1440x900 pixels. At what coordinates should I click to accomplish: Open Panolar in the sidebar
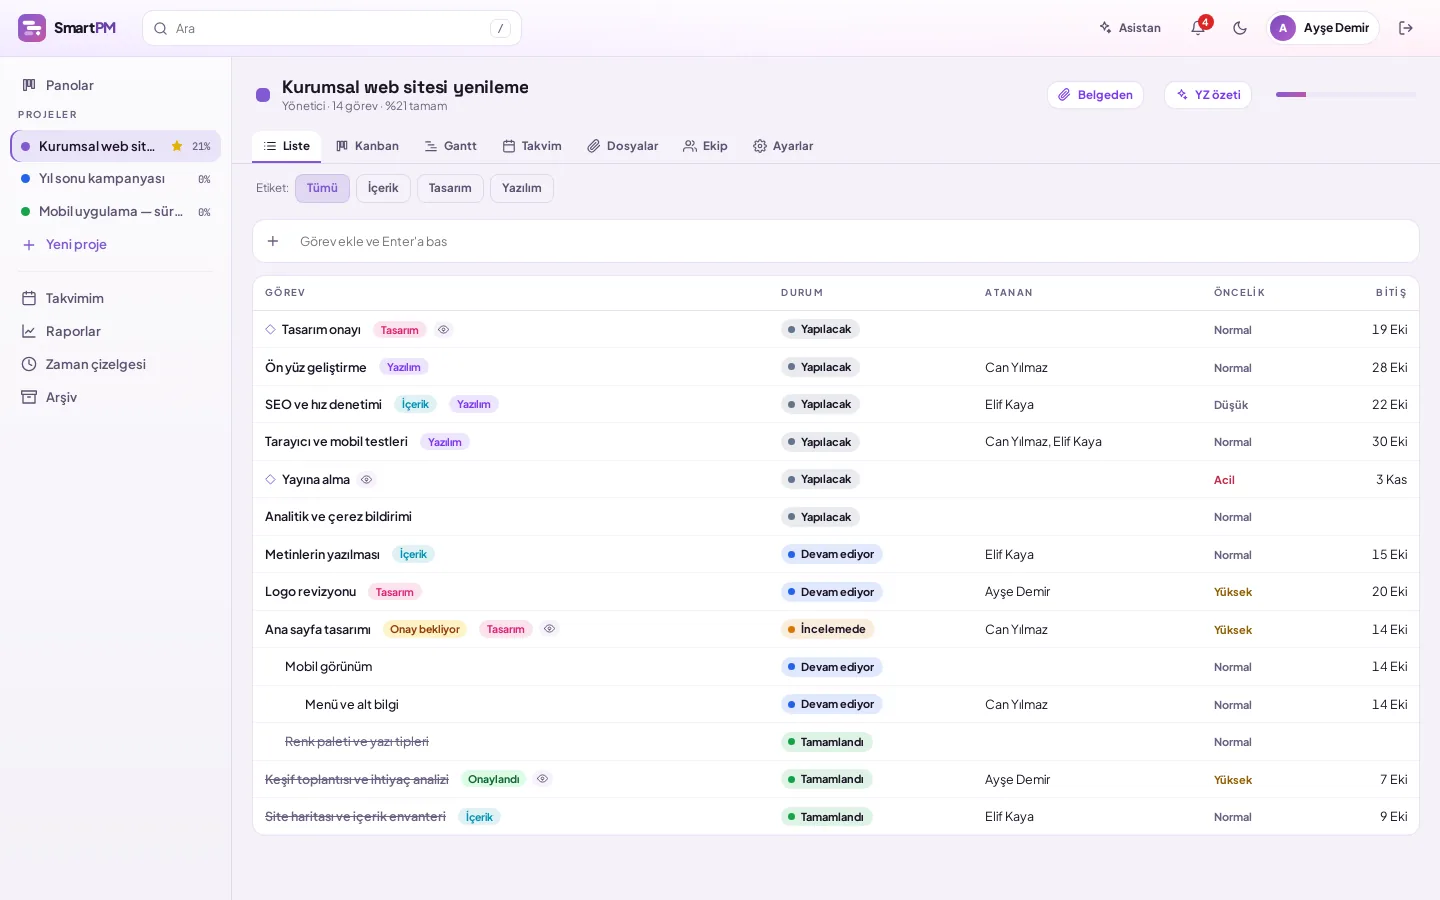116,85
